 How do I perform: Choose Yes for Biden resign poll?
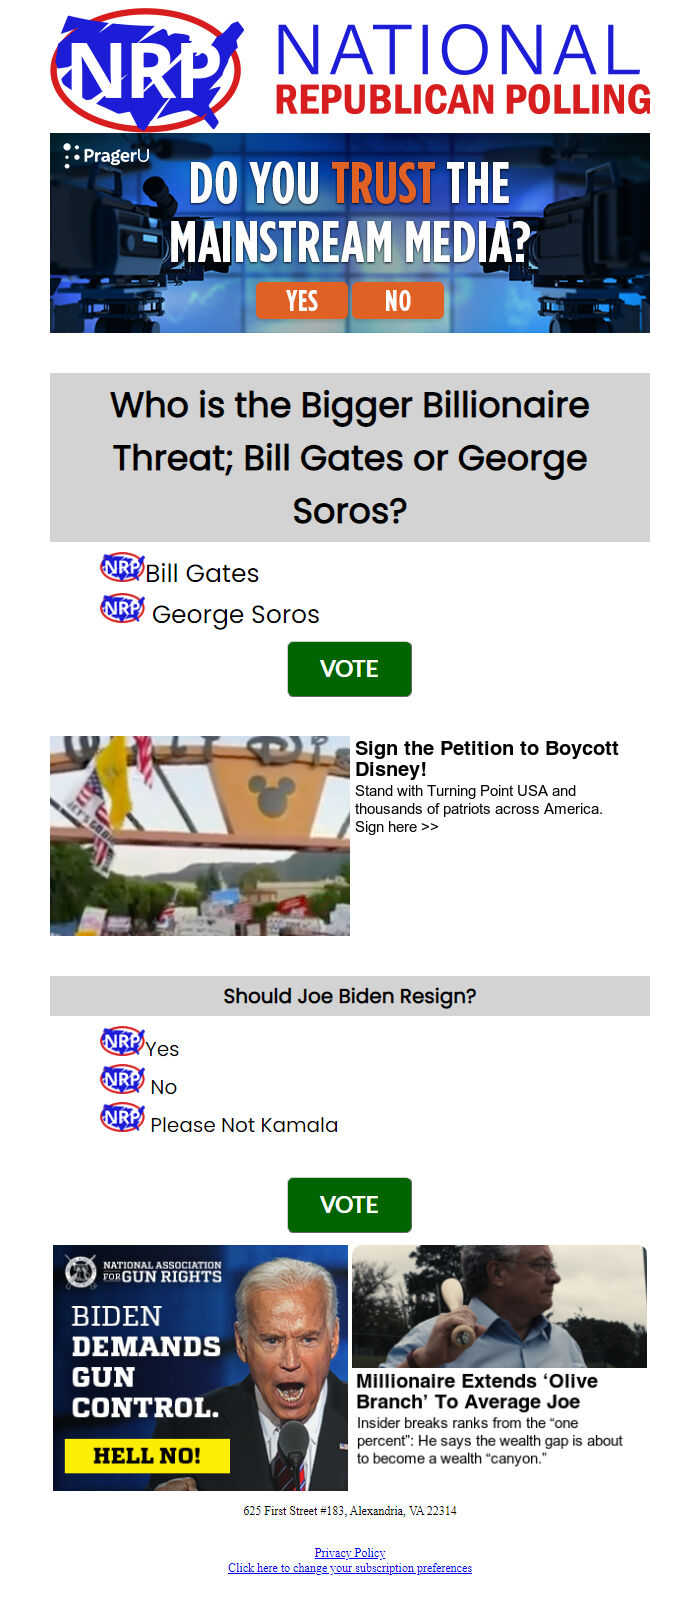122,1042
